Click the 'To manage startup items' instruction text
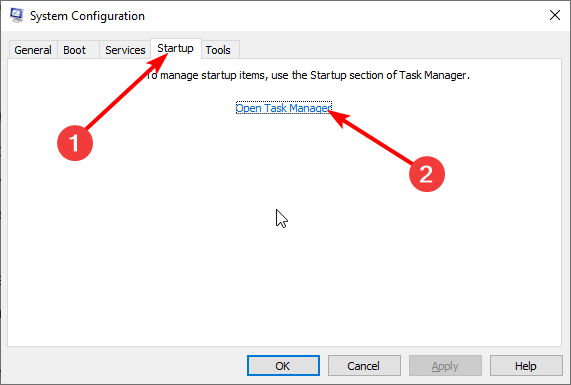 click(308, 75)
